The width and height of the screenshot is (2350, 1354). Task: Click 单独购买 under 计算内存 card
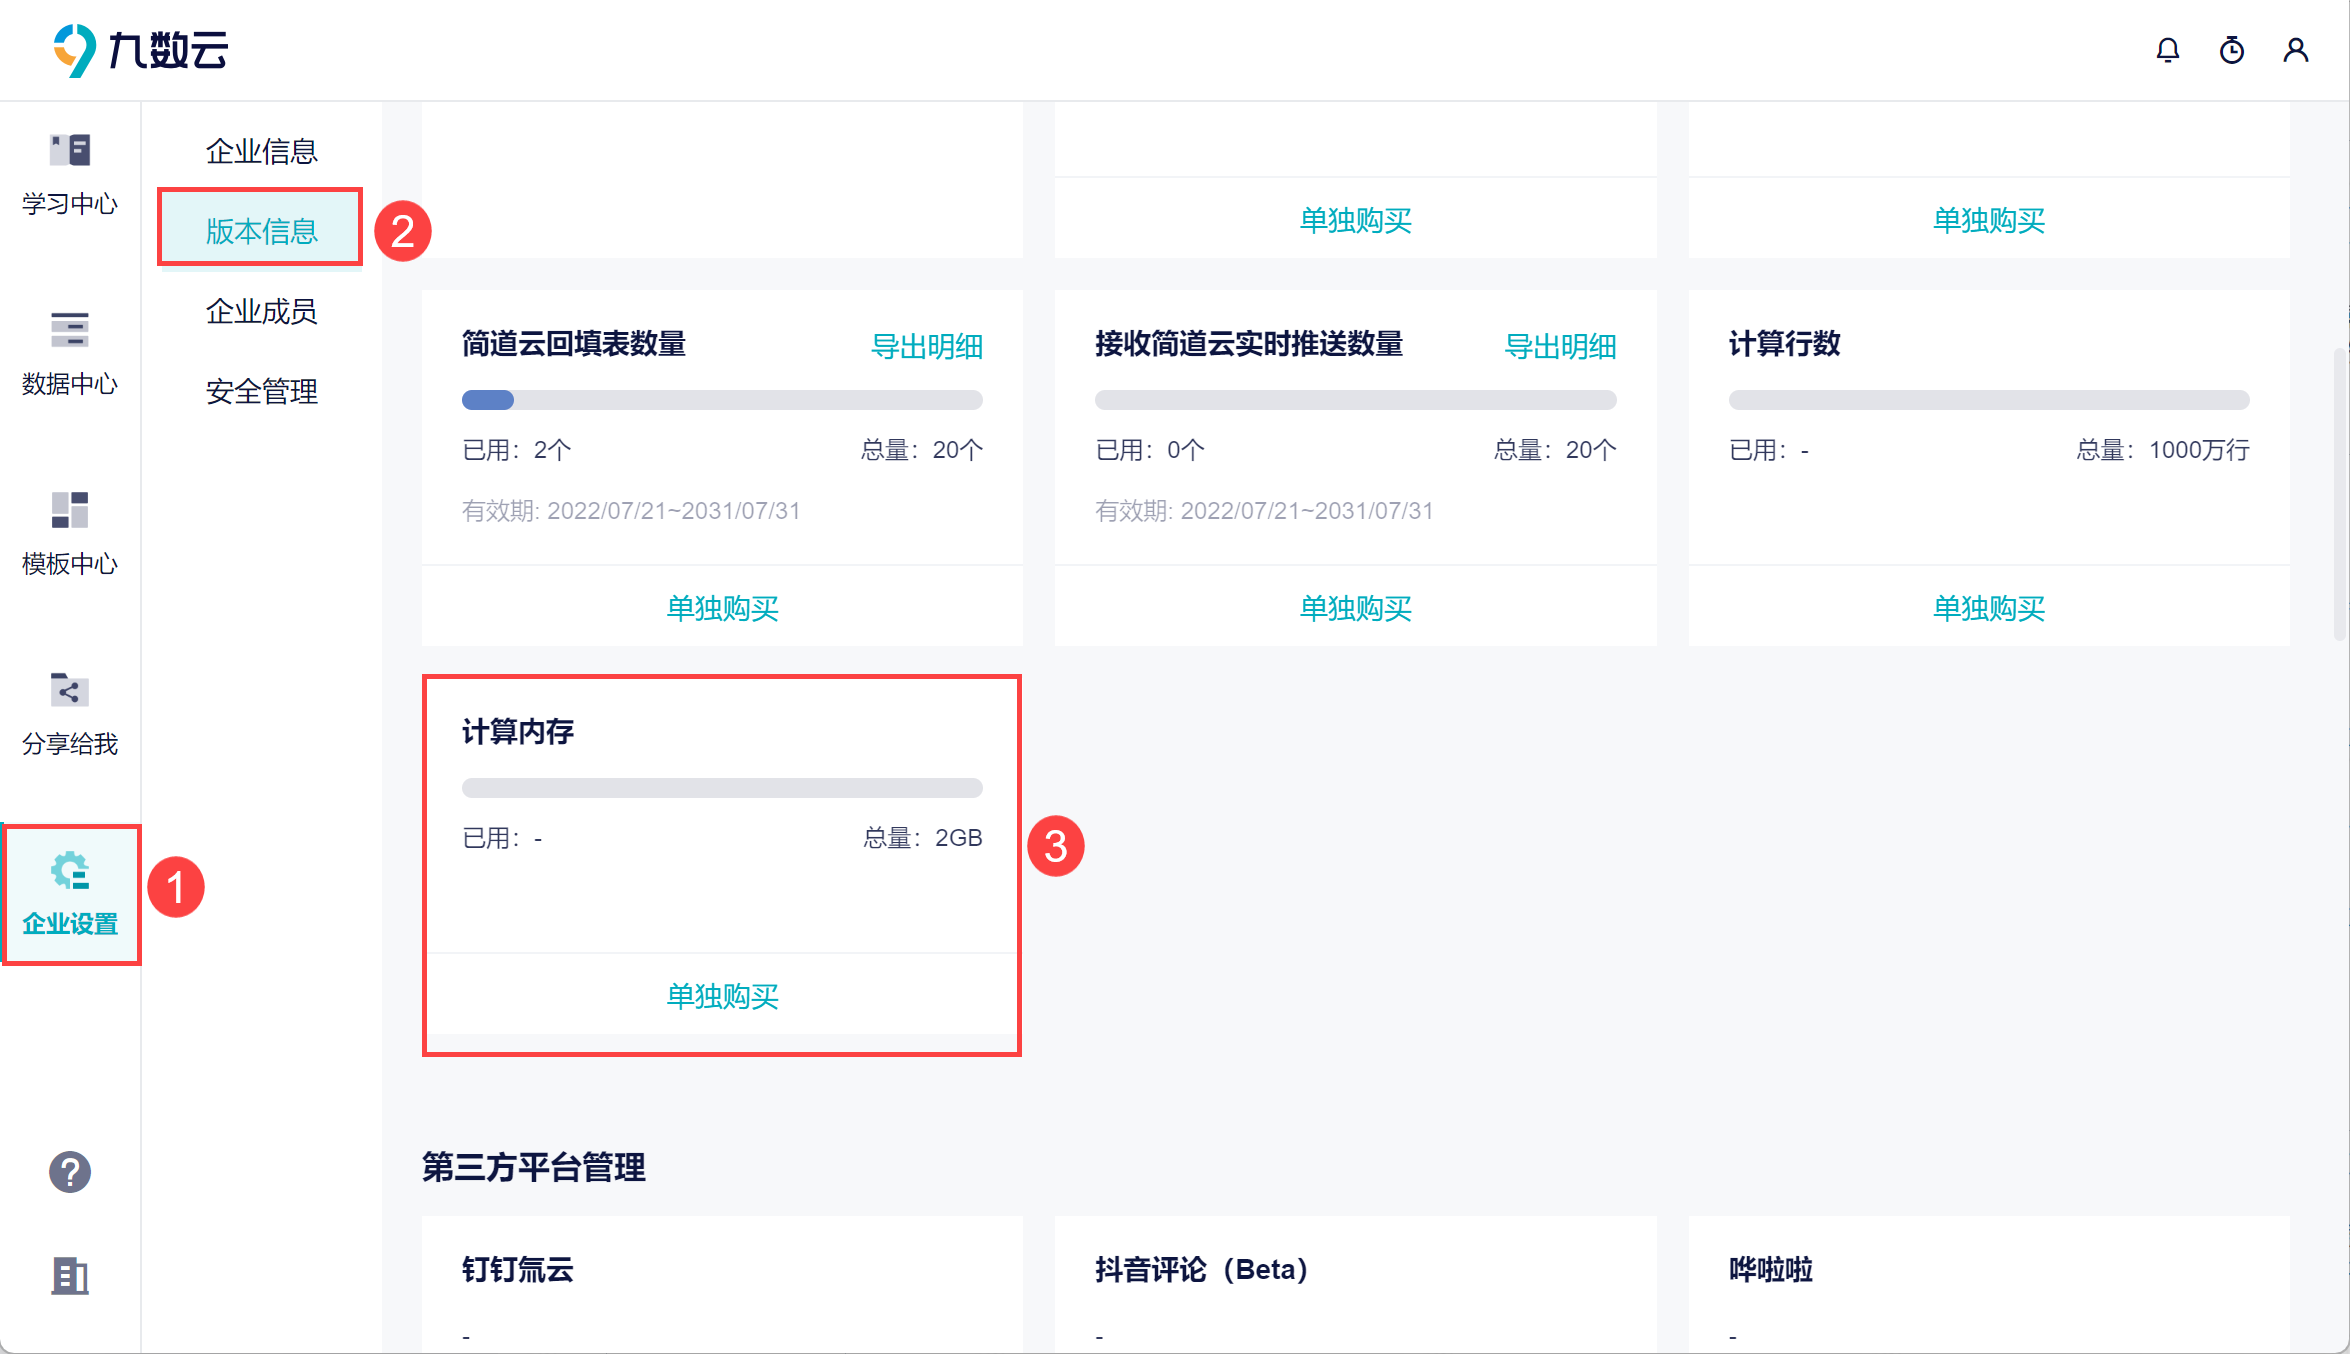[x=722, y=996]
